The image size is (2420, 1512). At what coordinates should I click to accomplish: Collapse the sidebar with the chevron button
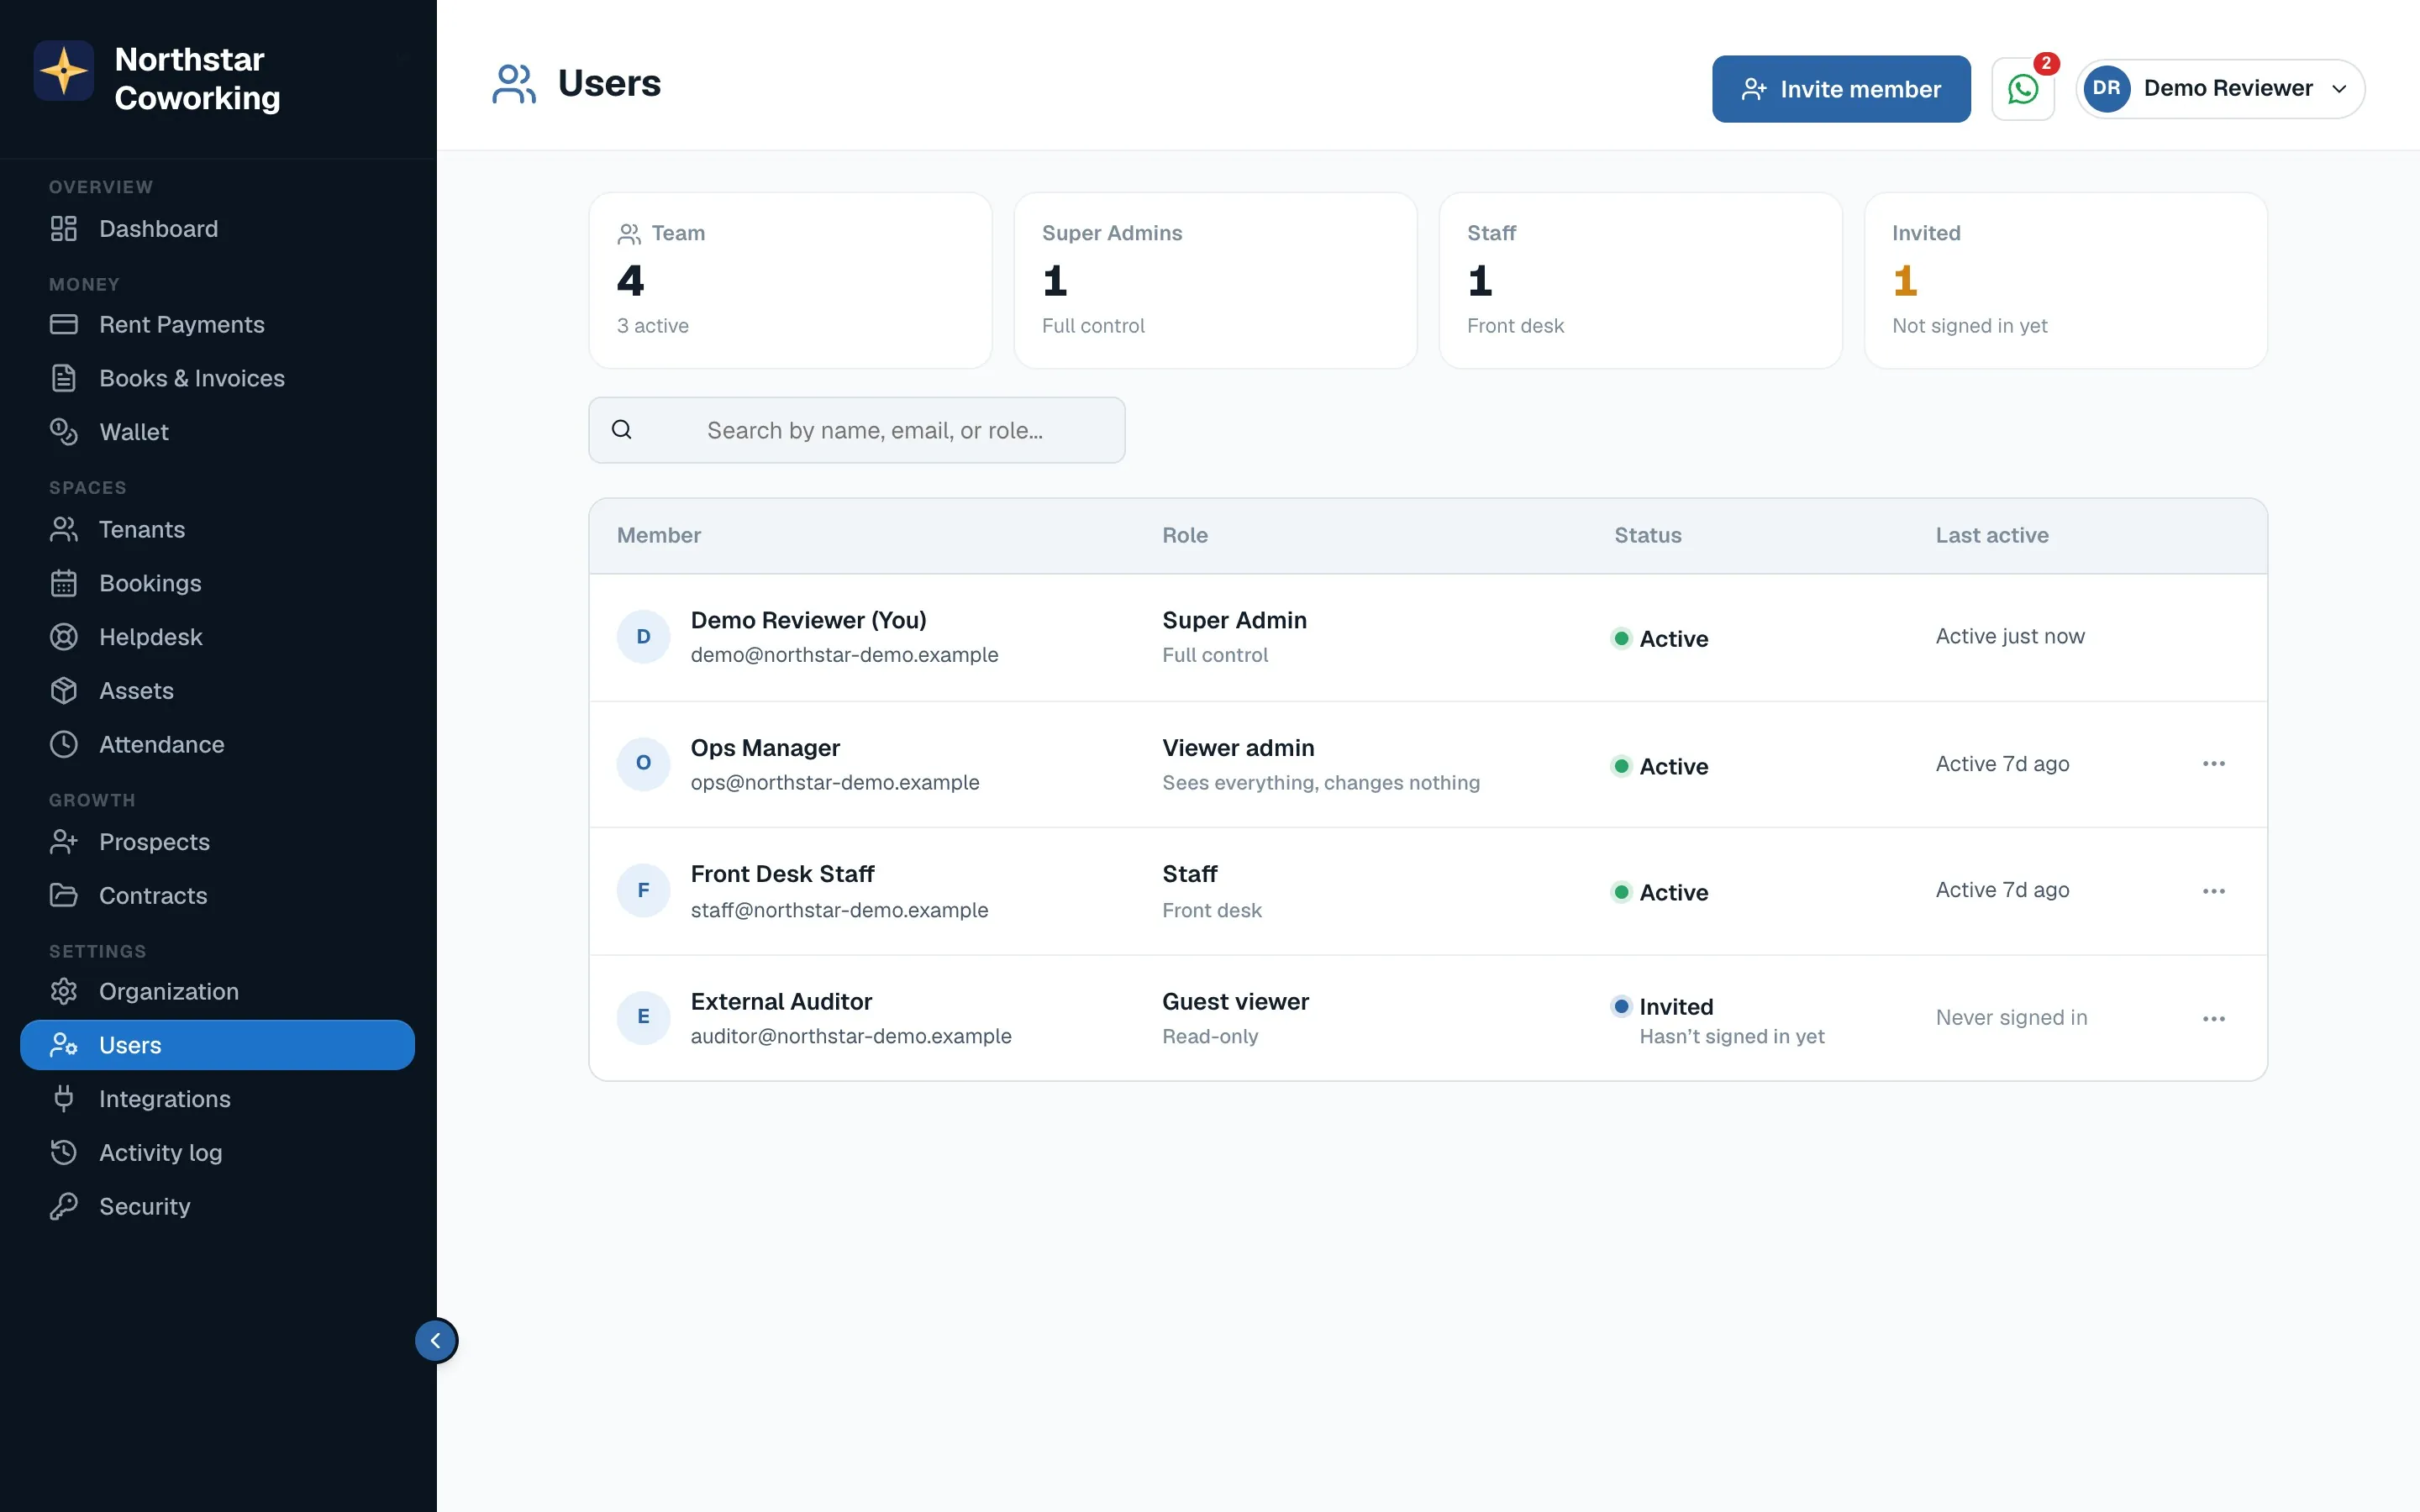(x=436, y=1341)
